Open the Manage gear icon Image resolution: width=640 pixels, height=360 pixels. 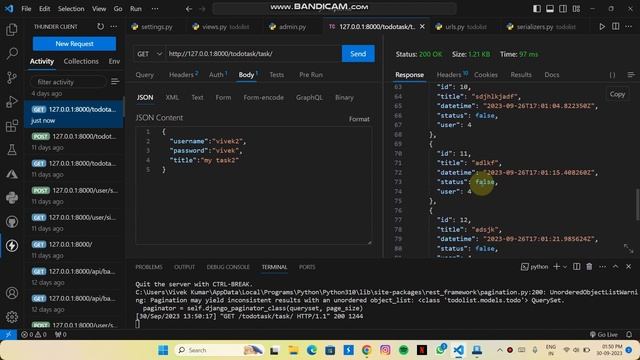pyautogui.click(x=12, y=317)
